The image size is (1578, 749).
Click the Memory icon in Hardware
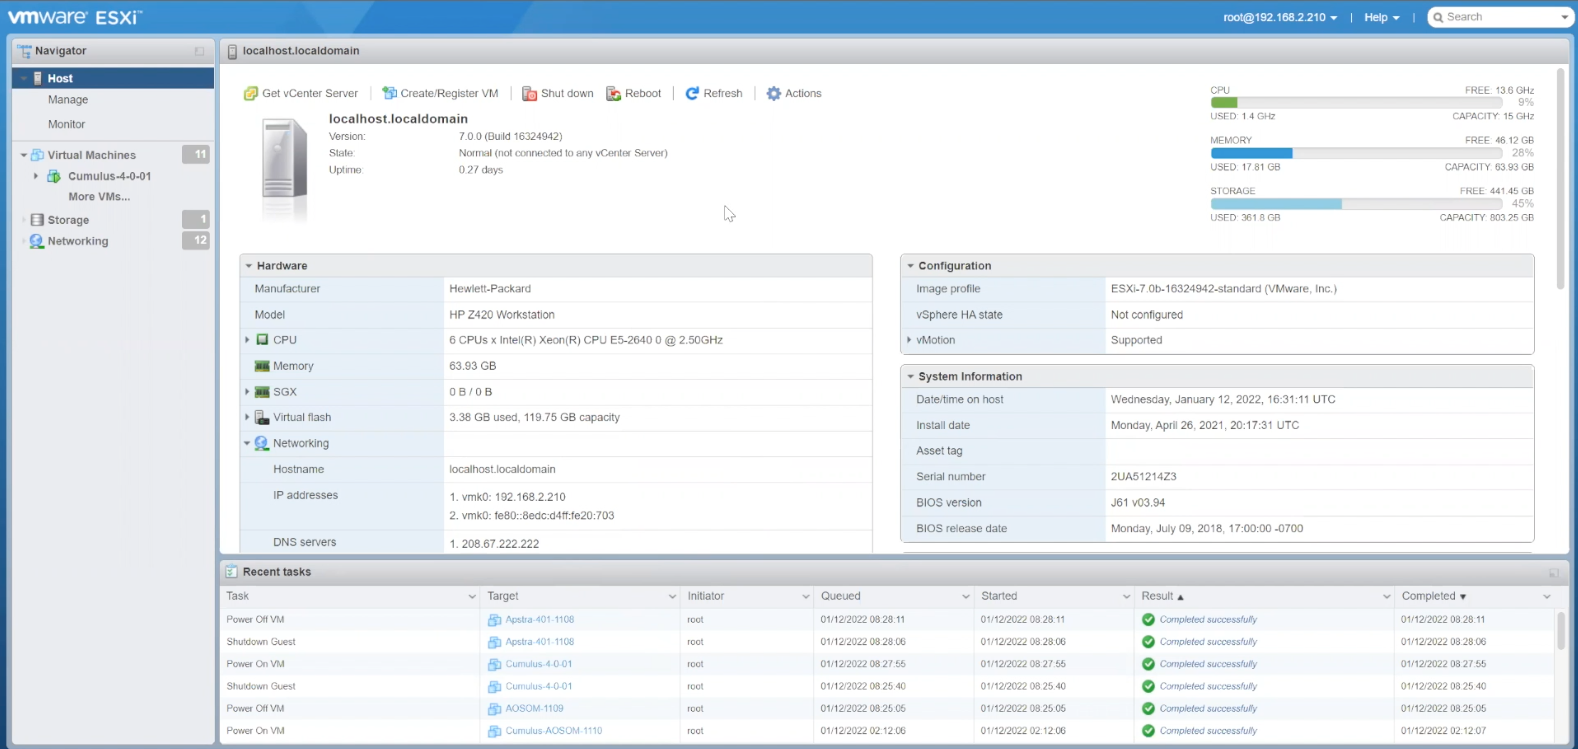point(262,366)
